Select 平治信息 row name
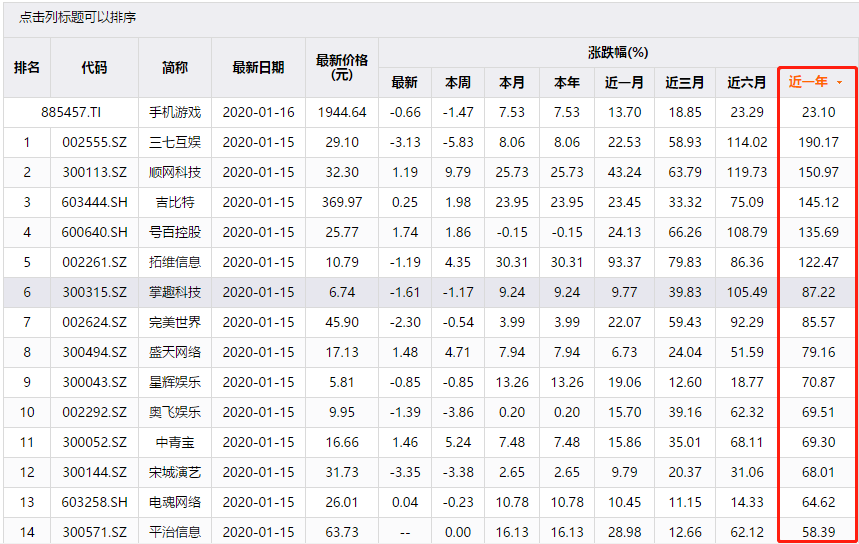Image resolution: width=859 pixels, height=544 pixels. click(x=175, y=532)
